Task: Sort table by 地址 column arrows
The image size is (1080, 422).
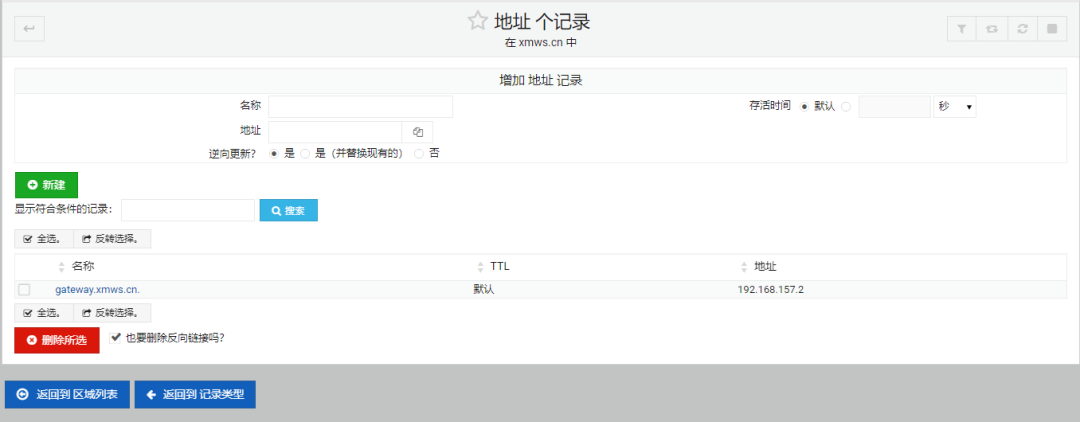Action: tap(743, 266)
